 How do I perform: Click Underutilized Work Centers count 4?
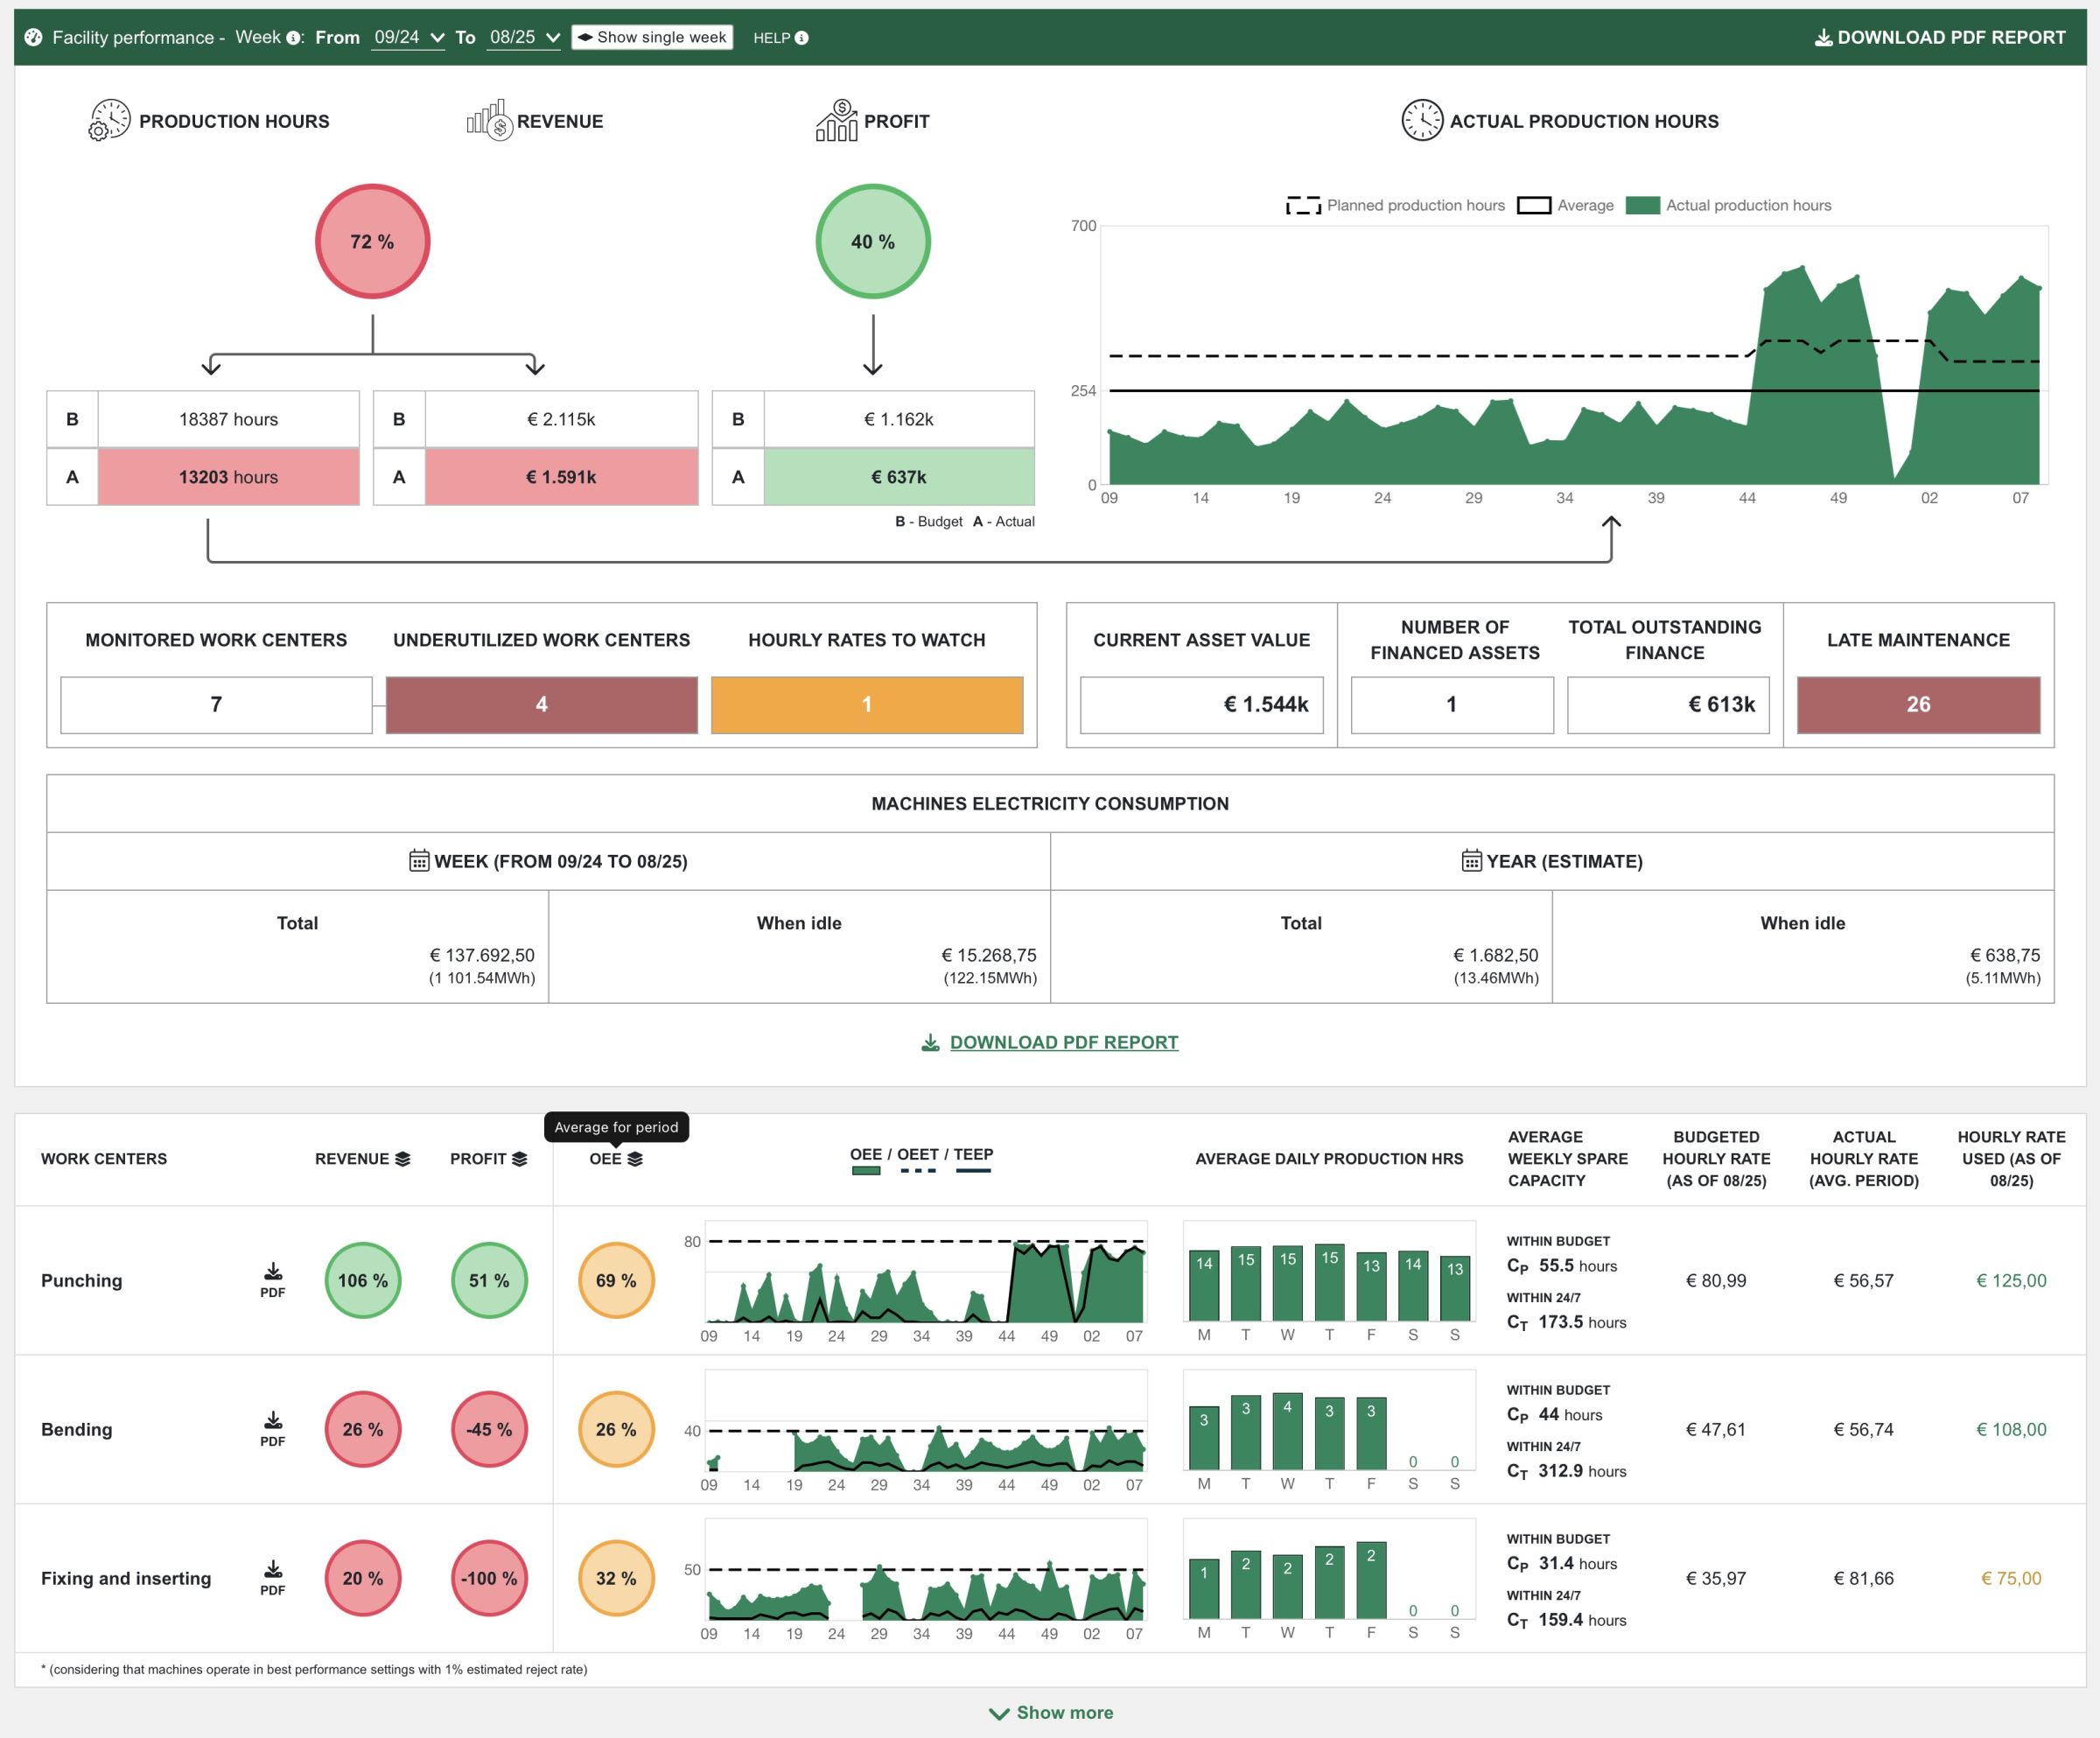[x=541, y=704]
